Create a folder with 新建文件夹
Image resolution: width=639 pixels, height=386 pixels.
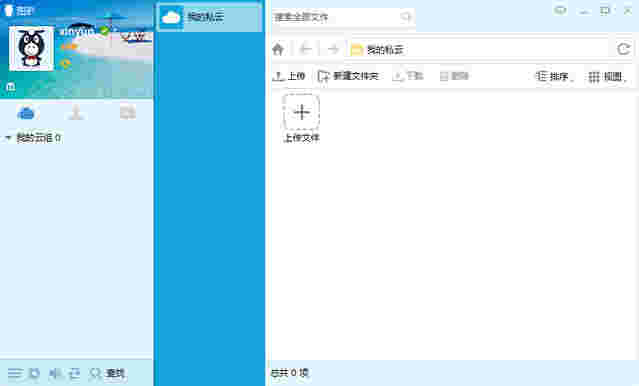click(x=348, y=76)
